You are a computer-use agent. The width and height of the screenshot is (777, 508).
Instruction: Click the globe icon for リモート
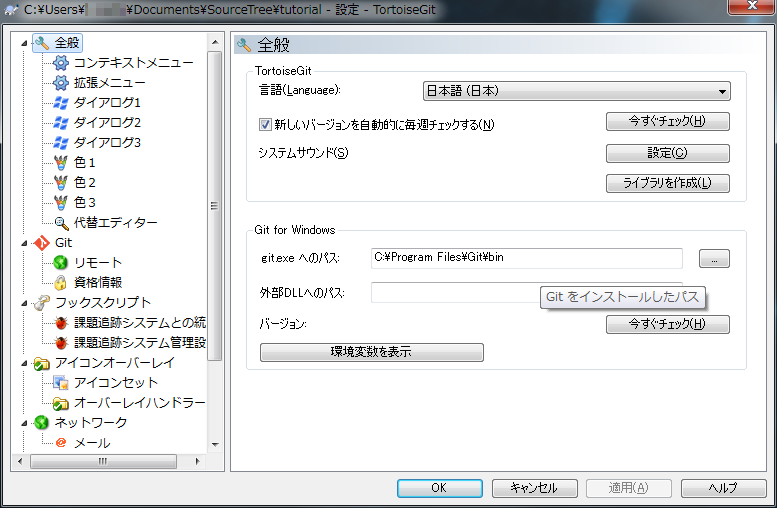pos(60,263)
